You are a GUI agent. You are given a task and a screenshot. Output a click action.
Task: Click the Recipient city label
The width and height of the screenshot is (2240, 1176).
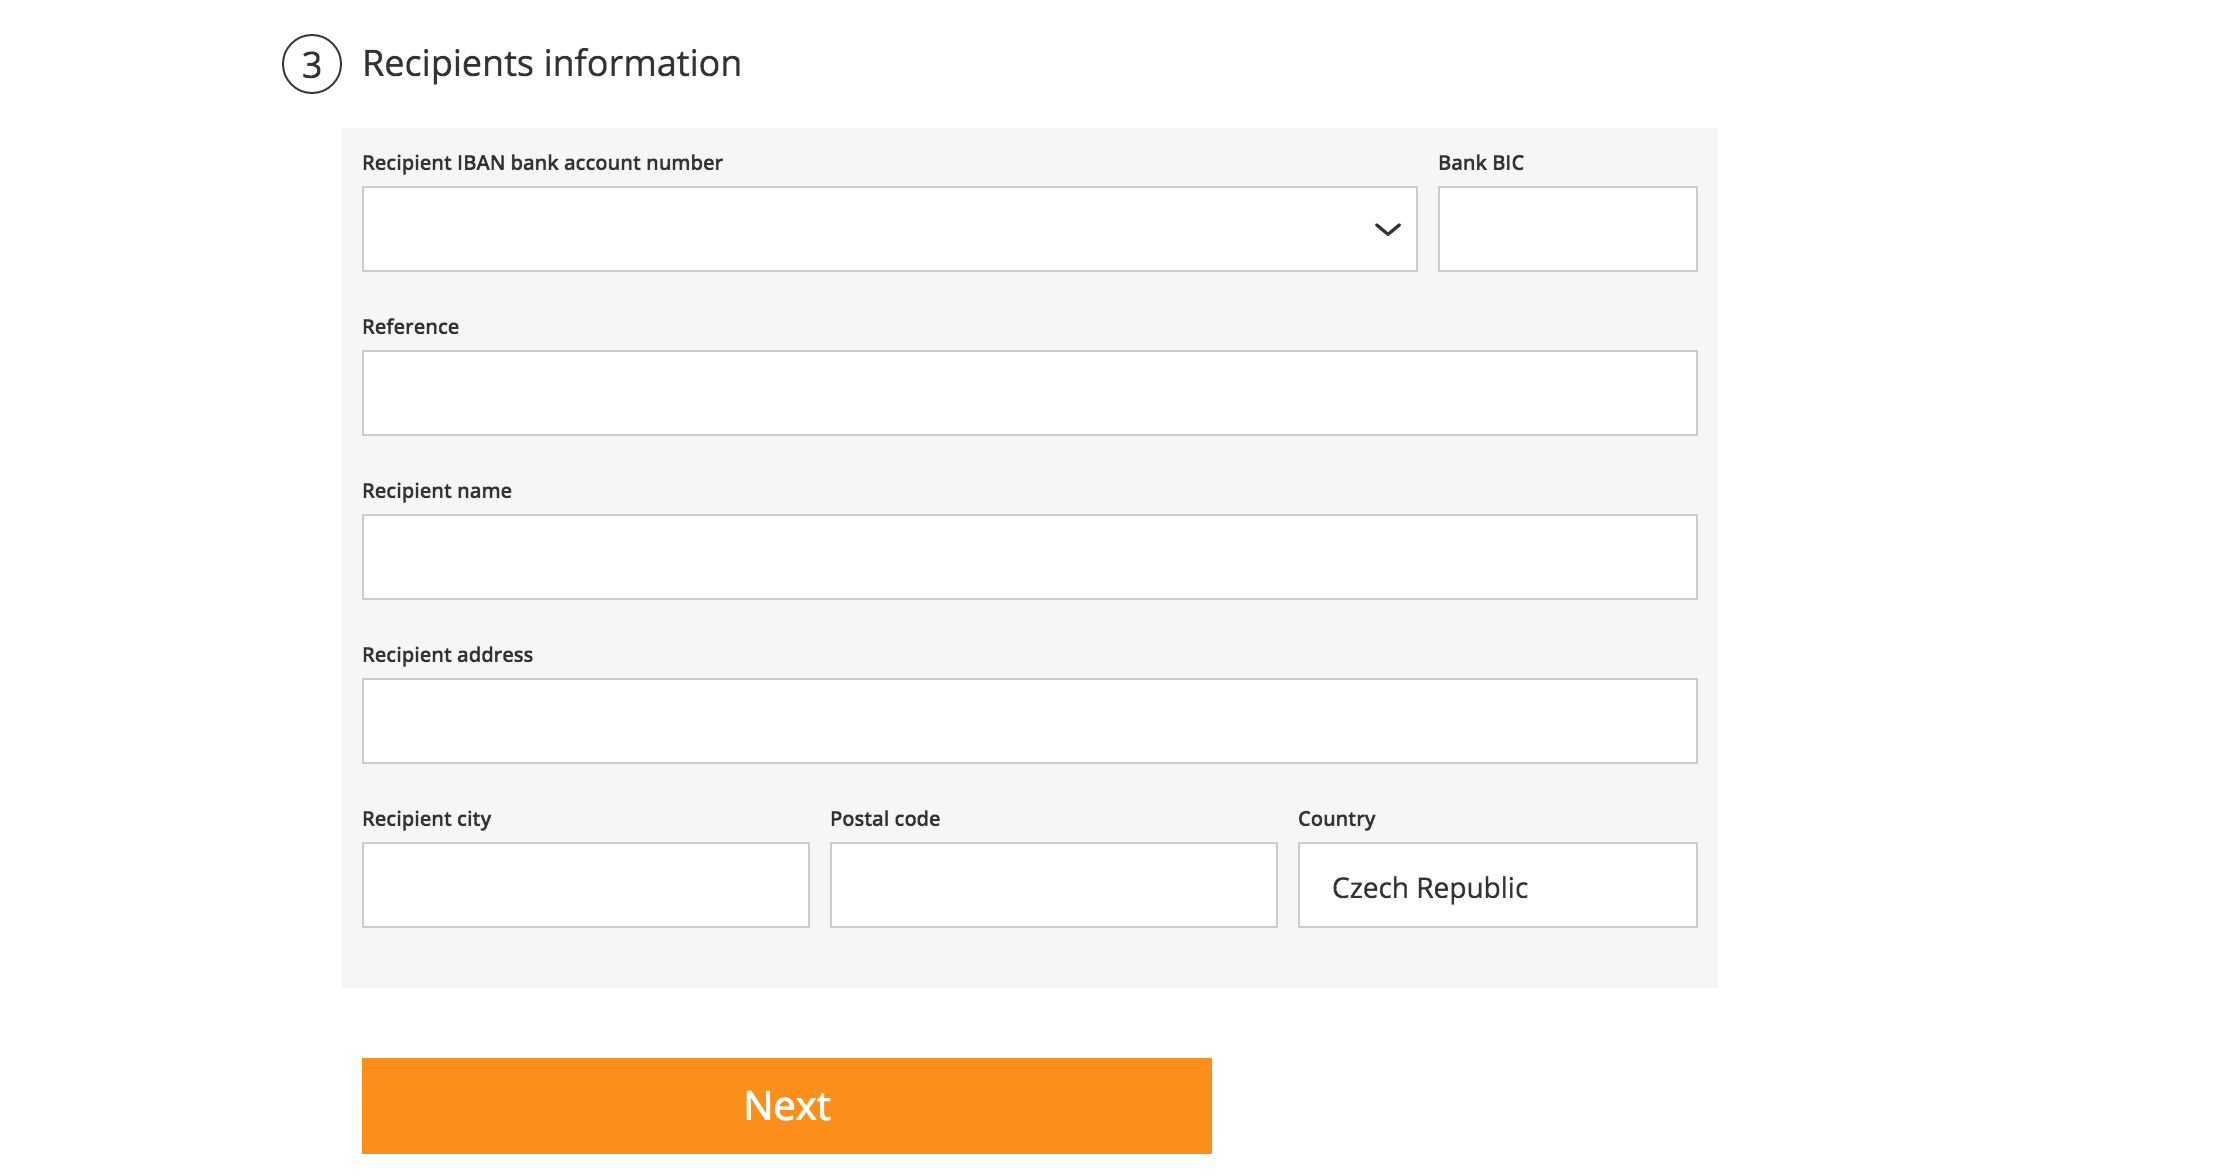(426, 819)
